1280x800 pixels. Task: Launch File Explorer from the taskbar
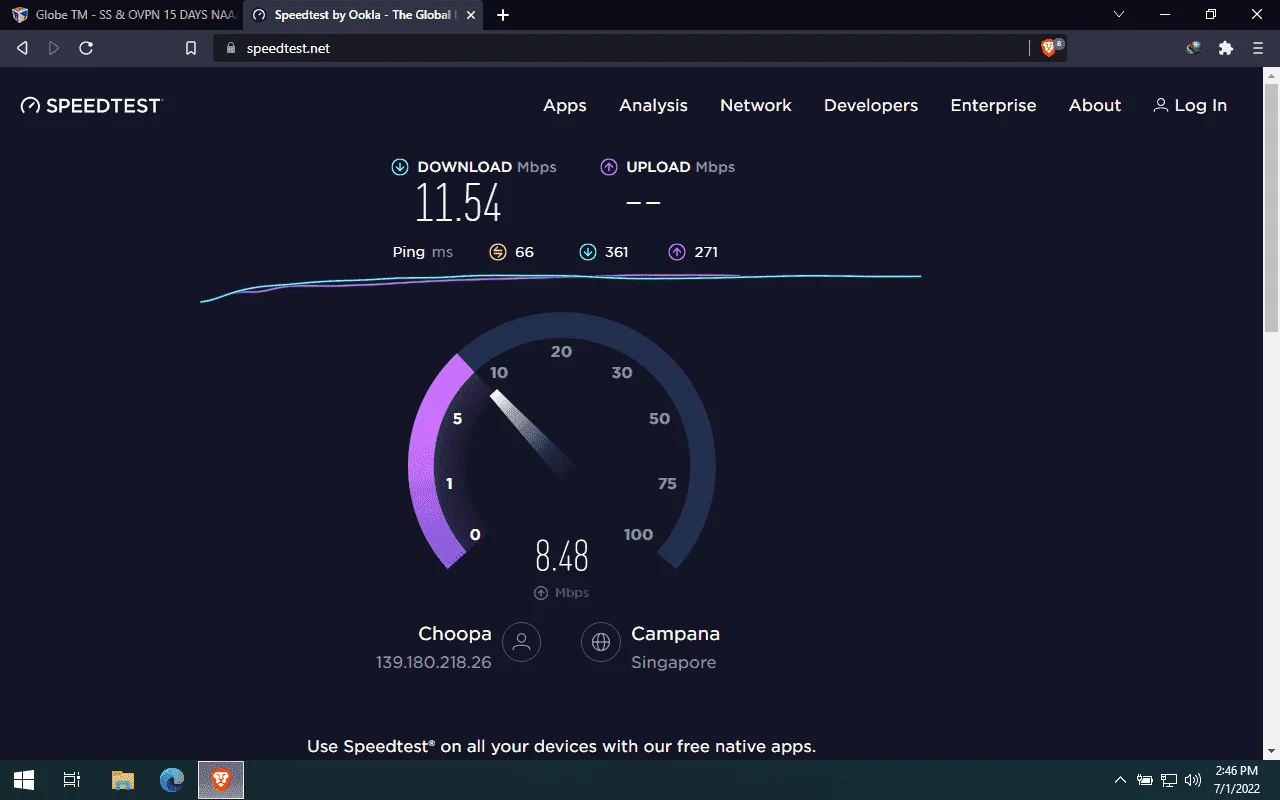(122, 780)
